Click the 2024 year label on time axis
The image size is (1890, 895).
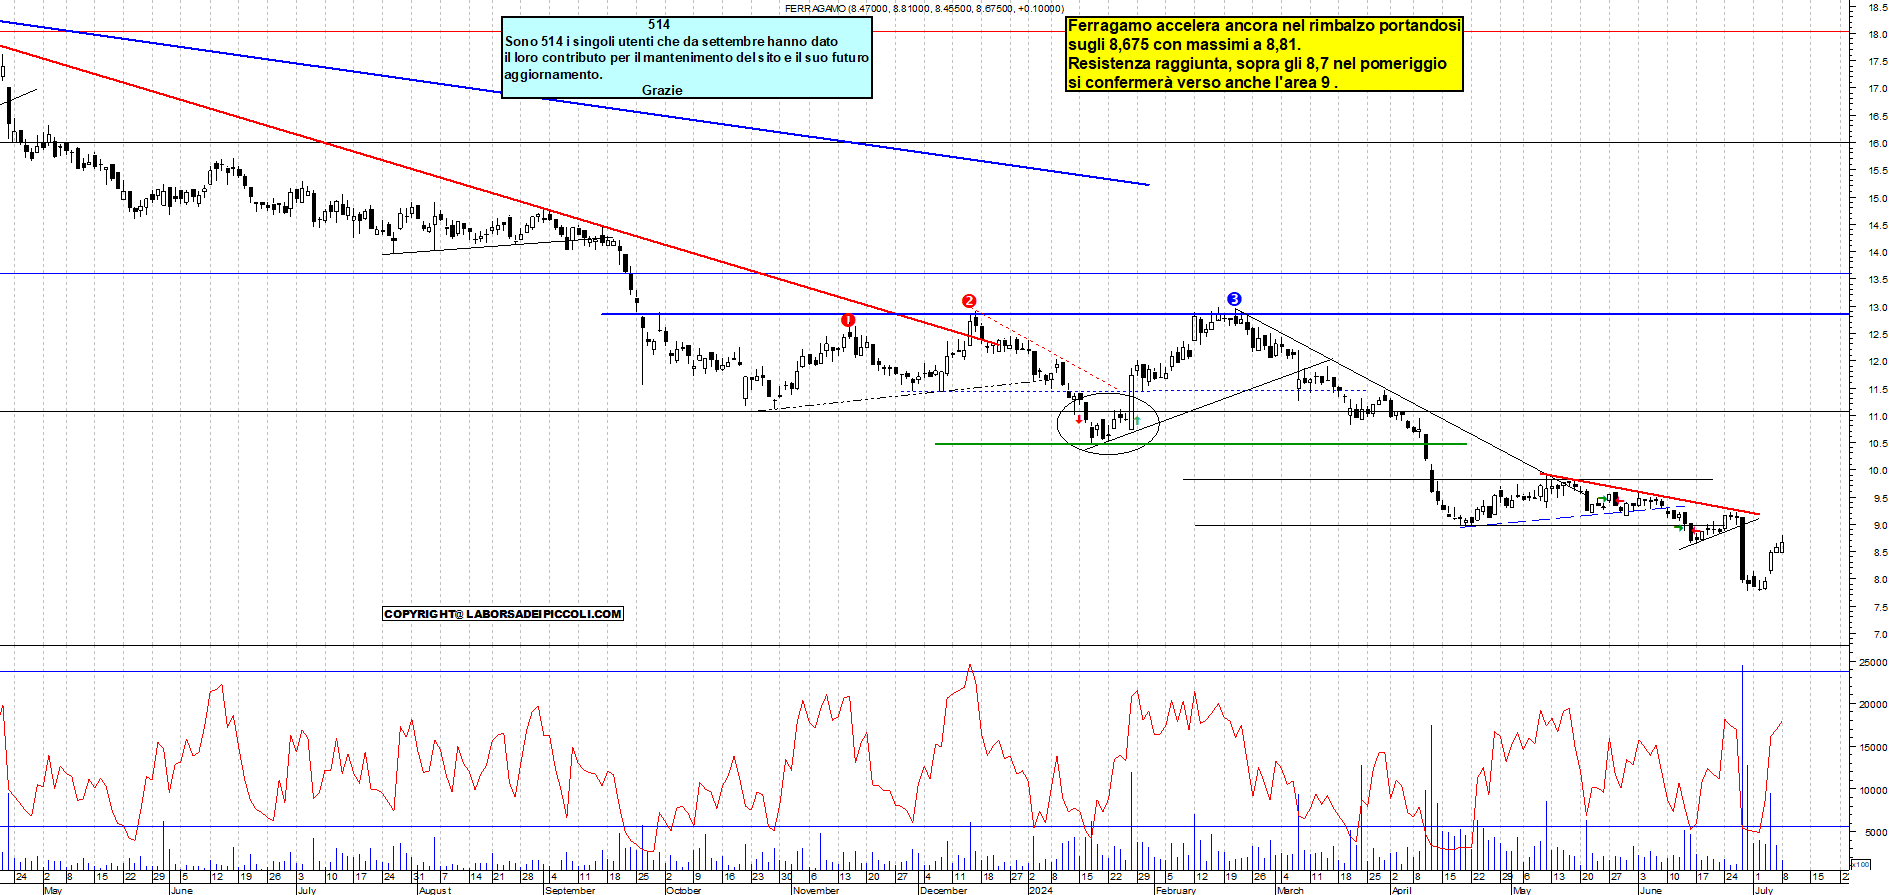pyautogui.click(x=1041, y=890)
